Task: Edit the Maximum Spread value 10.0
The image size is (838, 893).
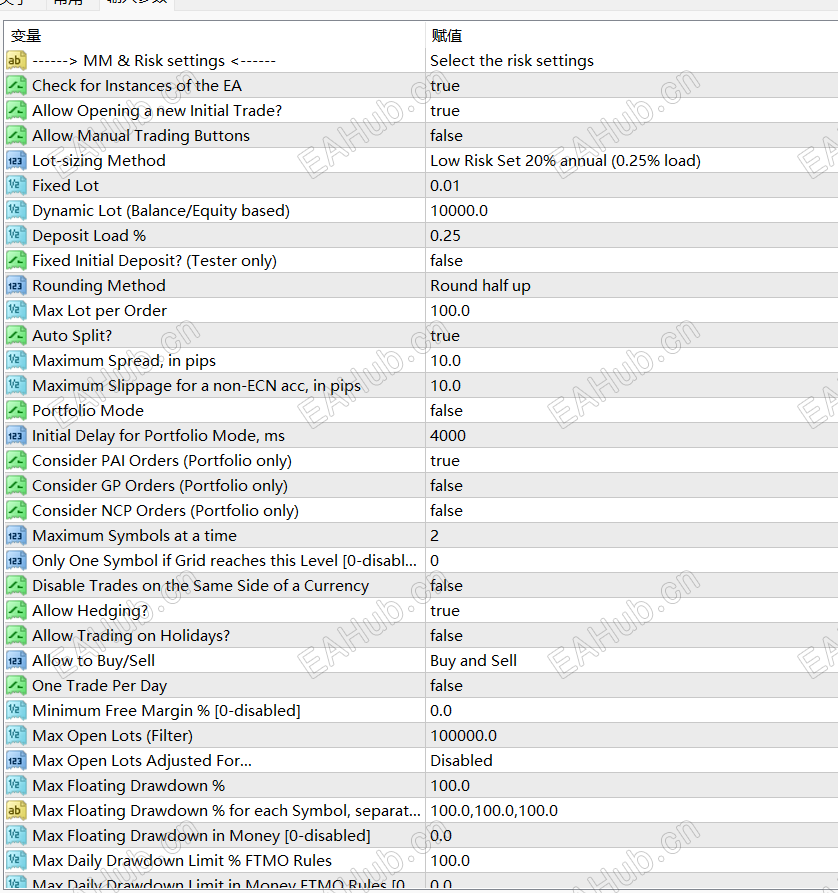Action: [x=445, y=361]
